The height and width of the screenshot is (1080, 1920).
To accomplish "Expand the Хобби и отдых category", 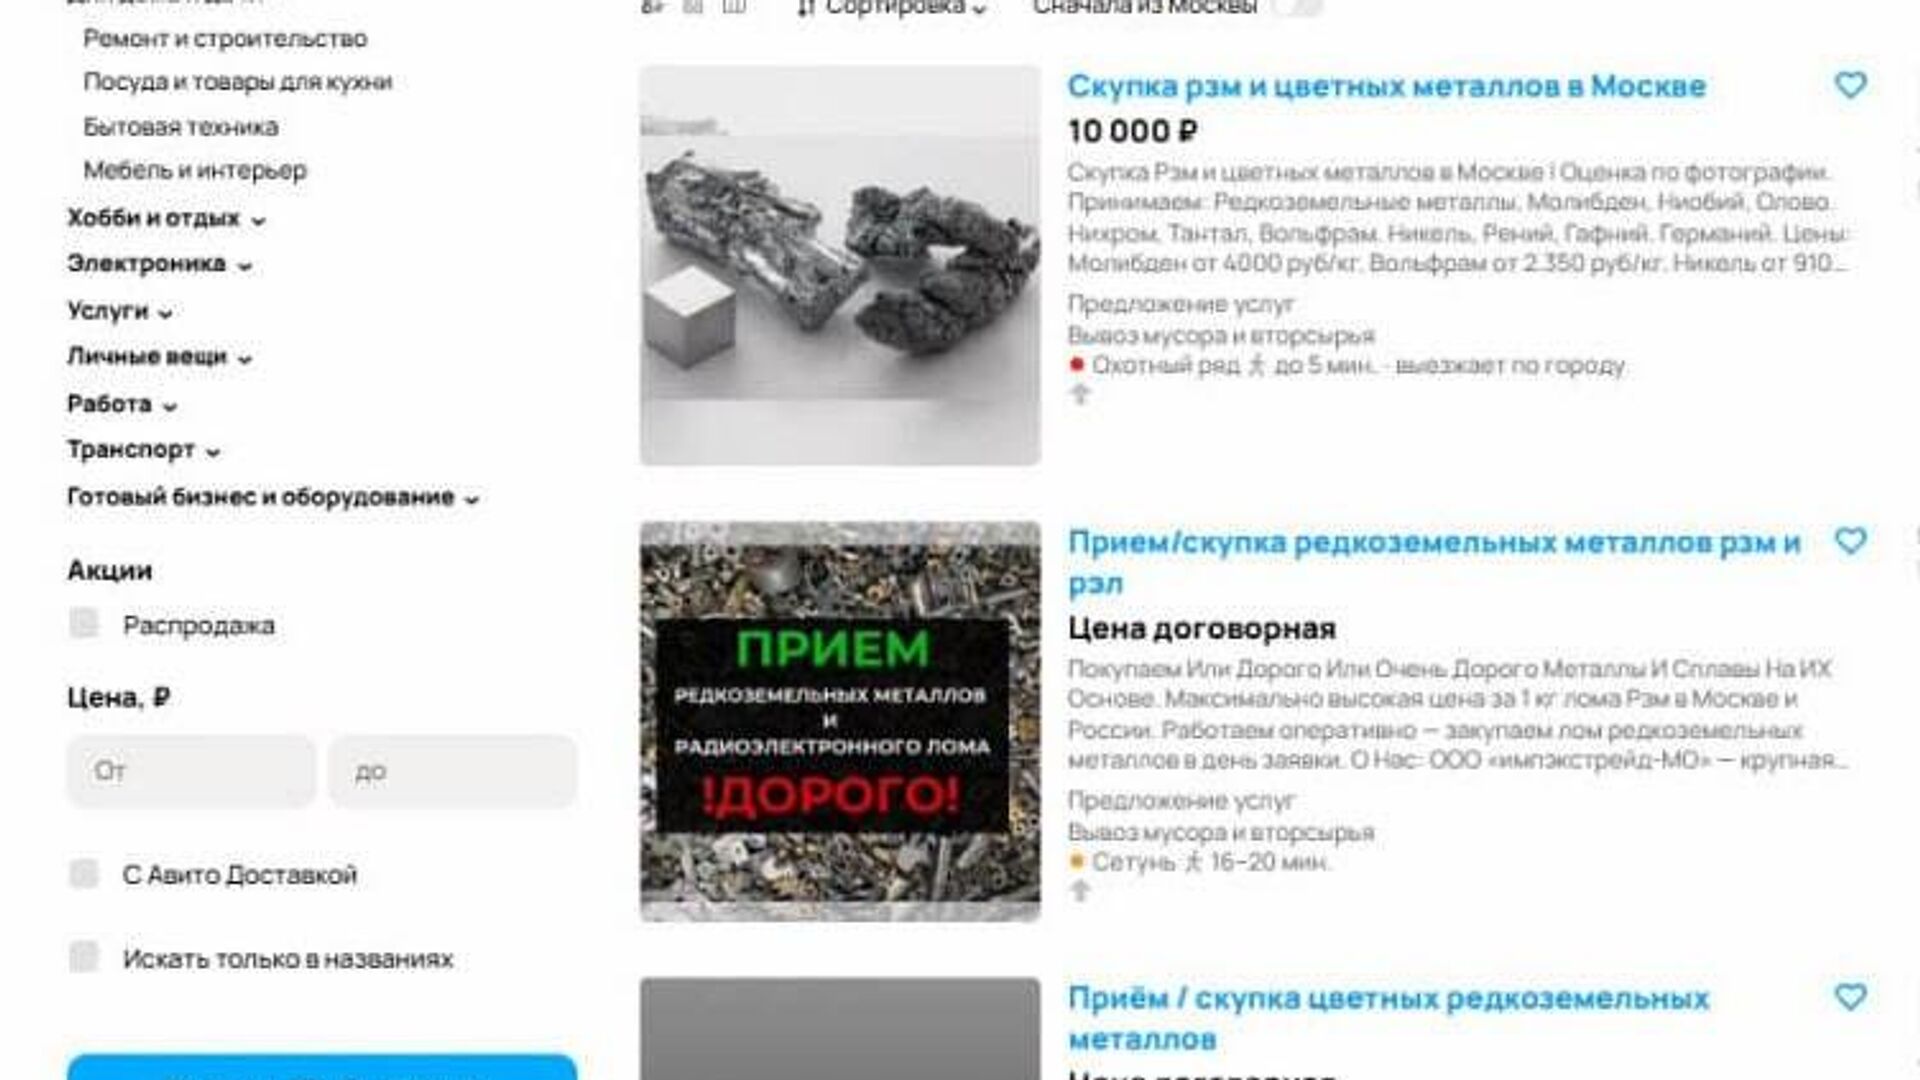I will pos(166,218).
